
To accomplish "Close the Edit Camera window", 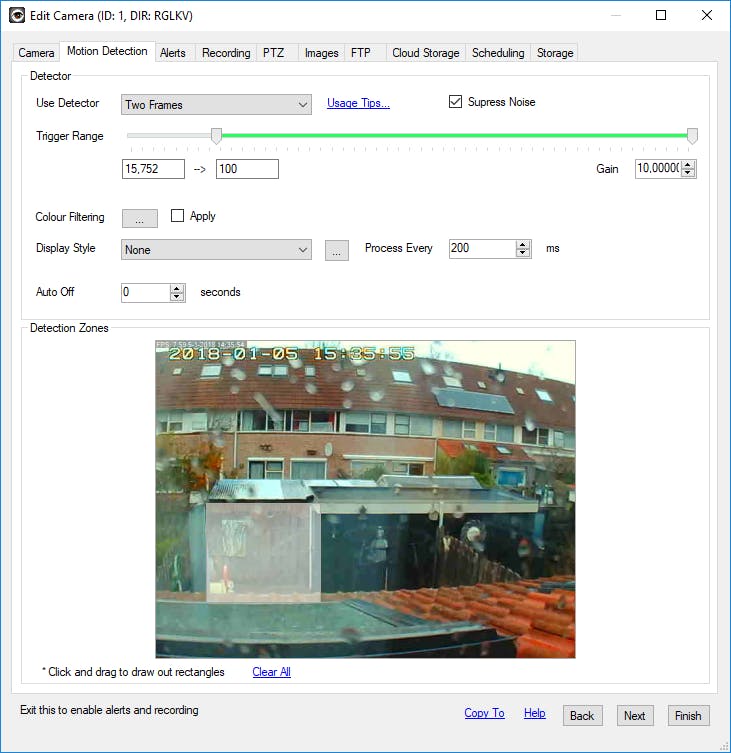I will (x=707, y=15).
